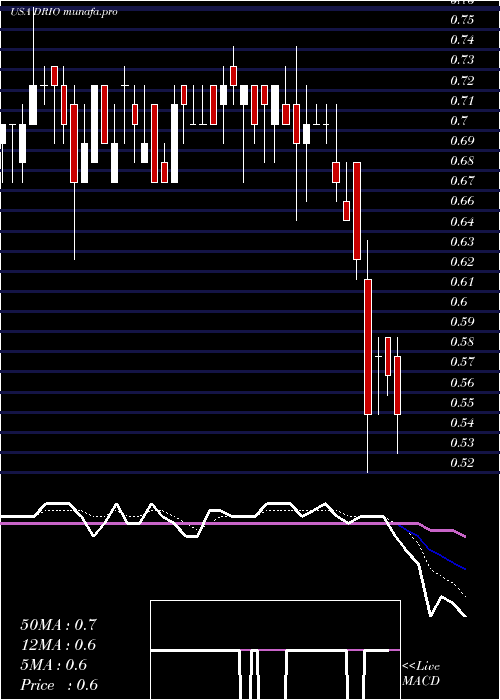
Task: Click the 0.75 price axis label
Action: [x=462, y=20]
